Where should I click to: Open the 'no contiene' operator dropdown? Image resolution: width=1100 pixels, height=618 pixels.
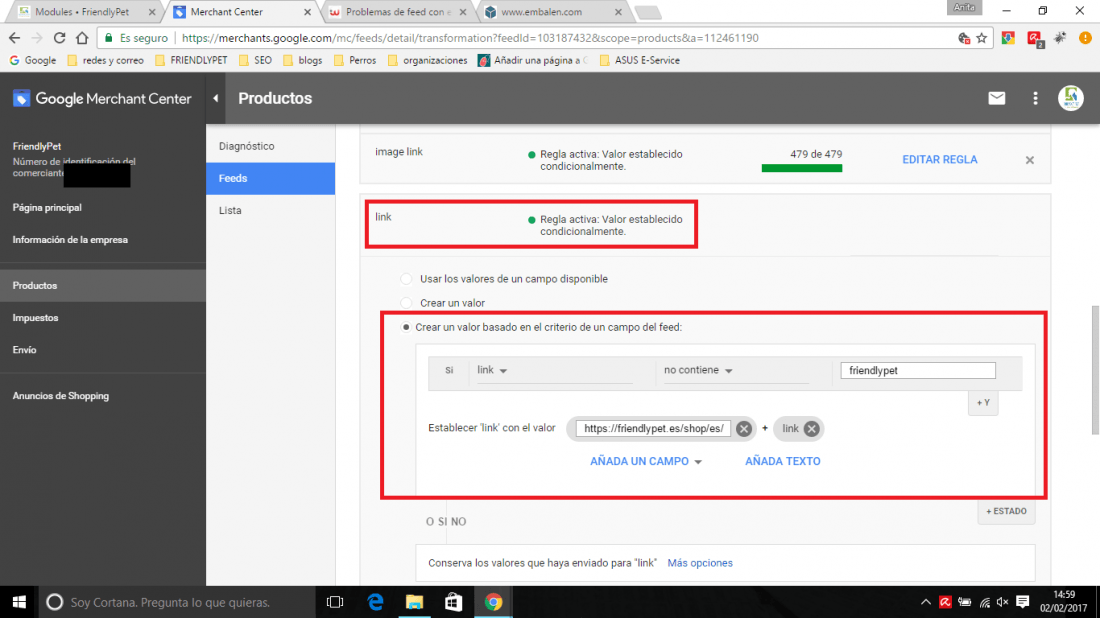point(735,370)
